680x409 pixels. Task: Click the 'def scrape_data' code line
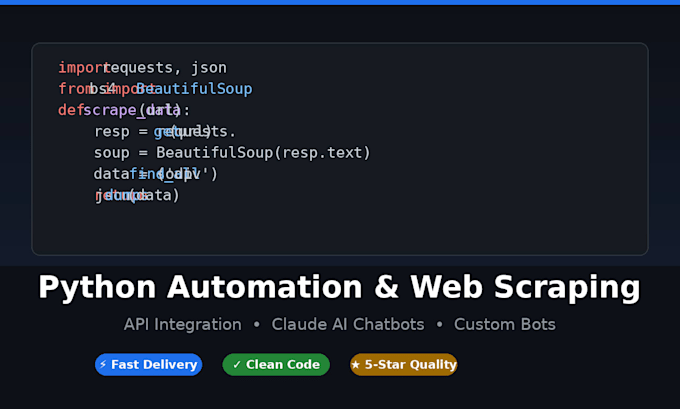tap(124, 110)
